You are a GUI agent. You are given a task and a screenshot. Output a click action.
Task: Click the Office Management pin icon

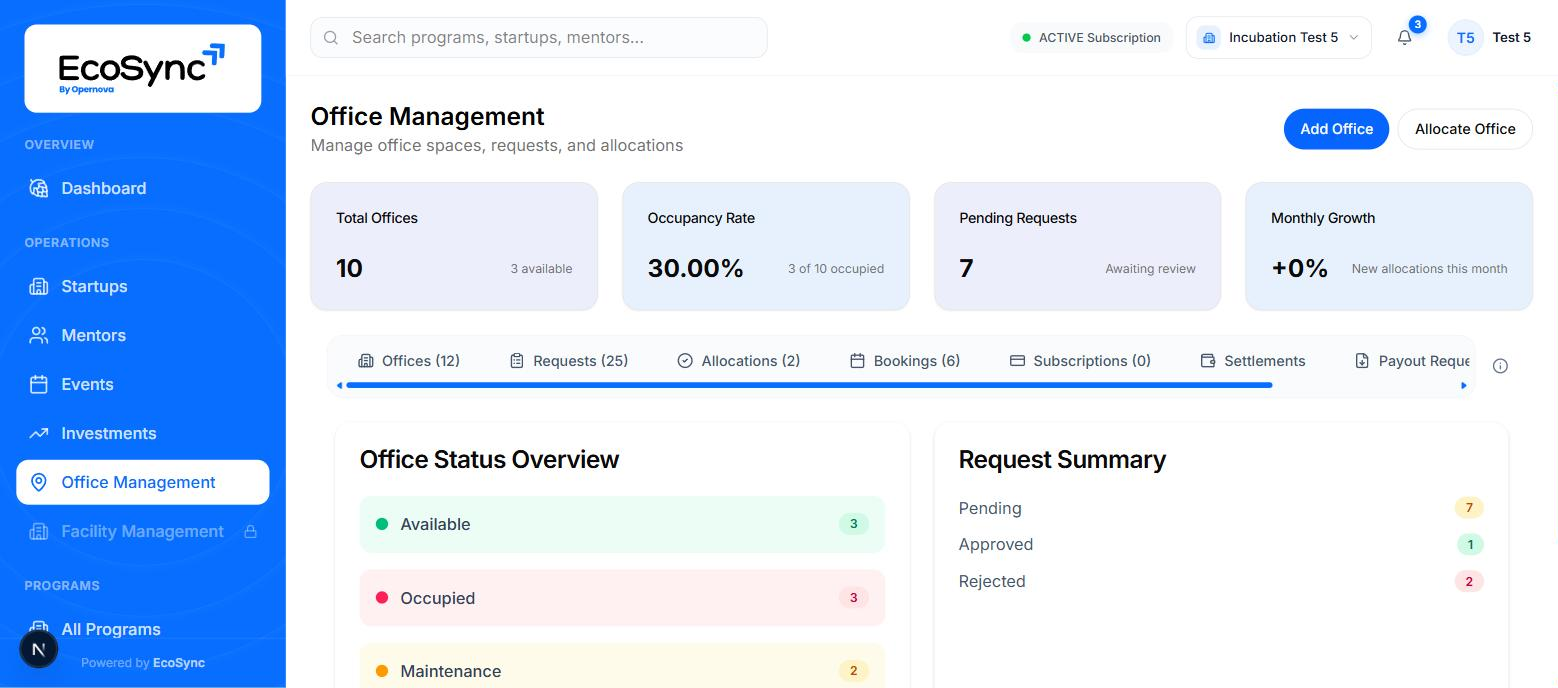click(39, 482)
